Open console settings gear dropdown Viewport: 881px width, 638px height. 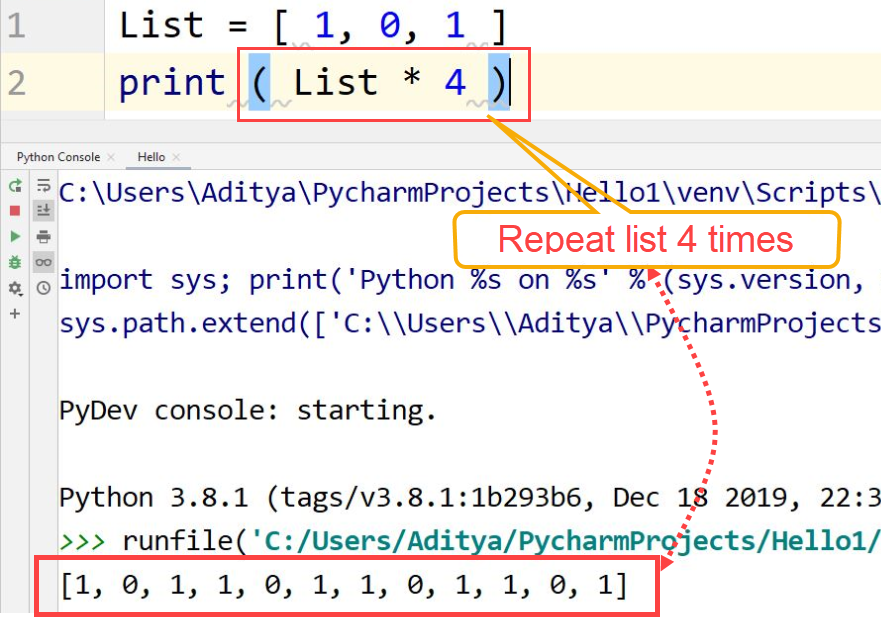click(15, 288)
